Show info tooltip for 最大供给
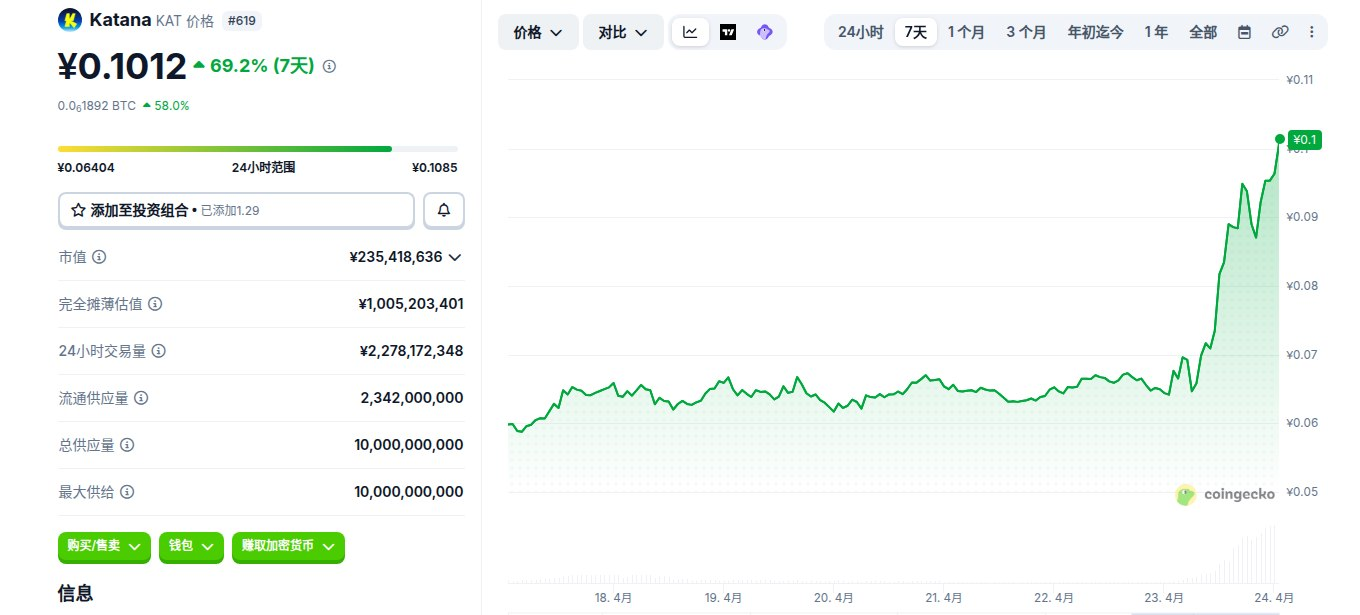Screen dimensions: 1360x615 click(x=127, y=492)
